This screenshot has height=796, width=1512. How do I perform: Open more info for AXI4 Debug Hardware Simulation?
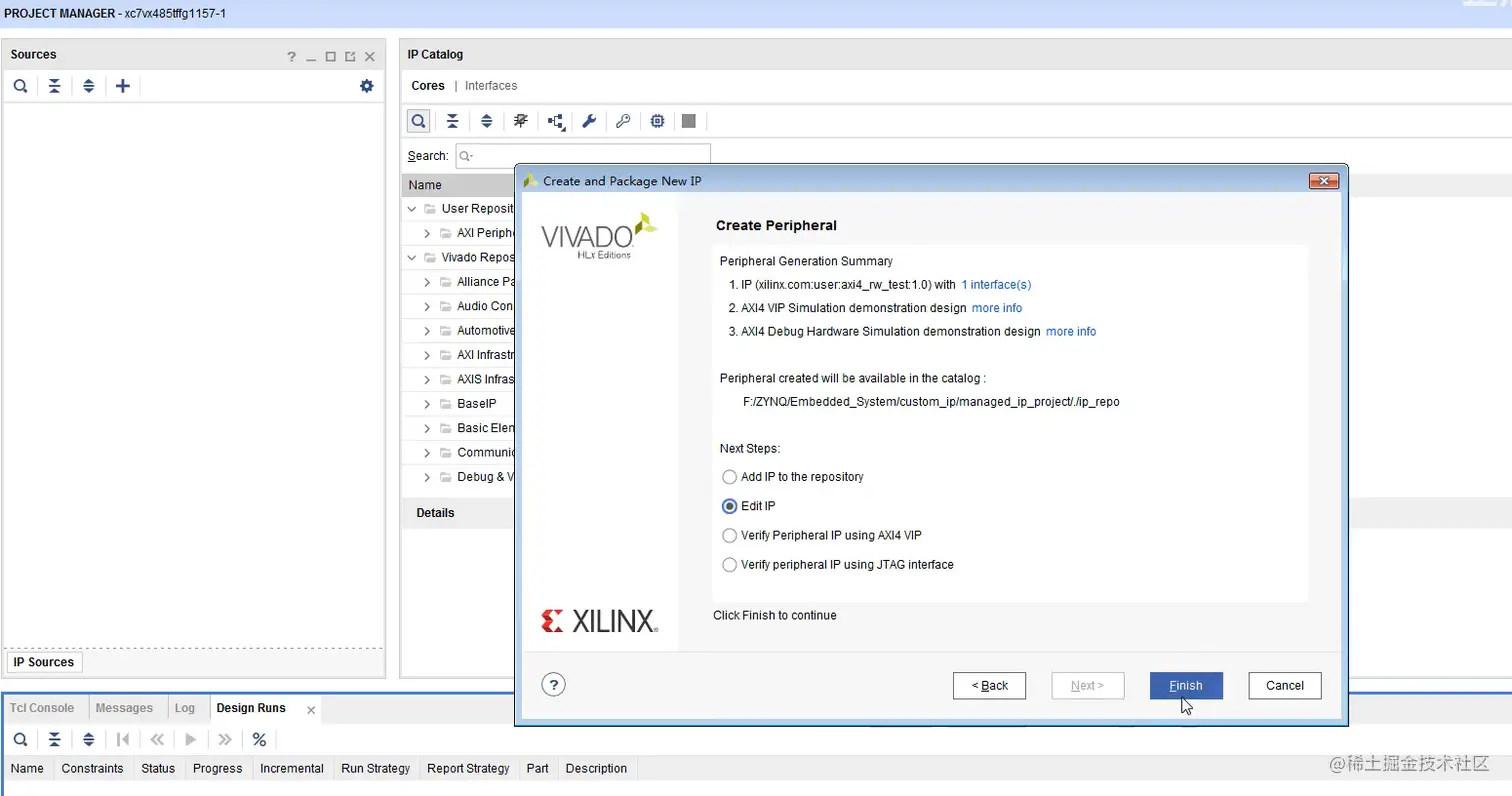(x=1071, y=331)
